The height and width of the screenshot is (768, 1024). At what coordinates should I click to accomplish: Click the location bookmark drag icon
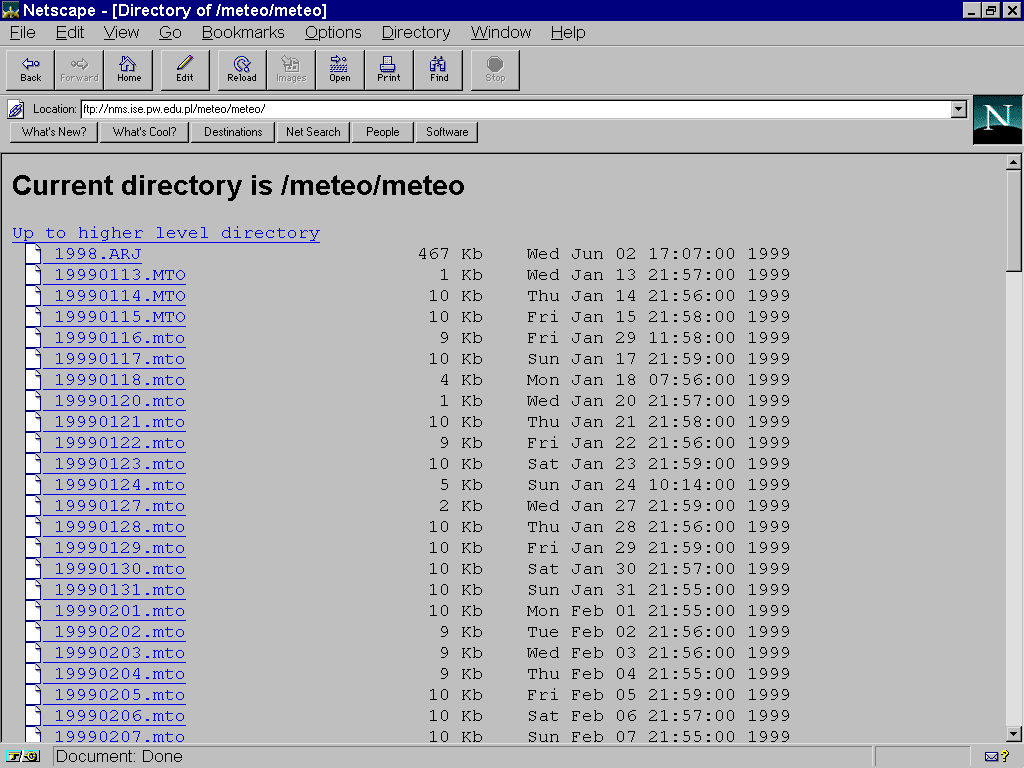coord(16,109)
